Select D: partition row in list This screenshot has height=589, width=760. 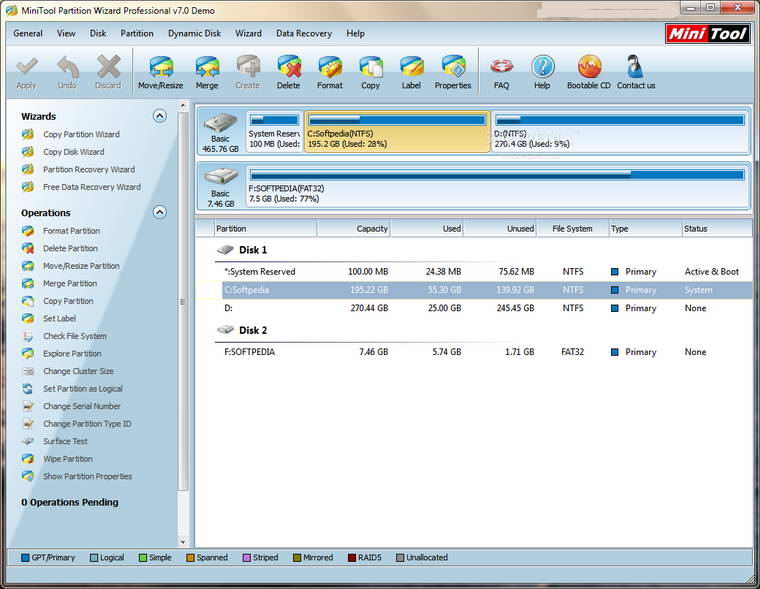tap(487, 308)
